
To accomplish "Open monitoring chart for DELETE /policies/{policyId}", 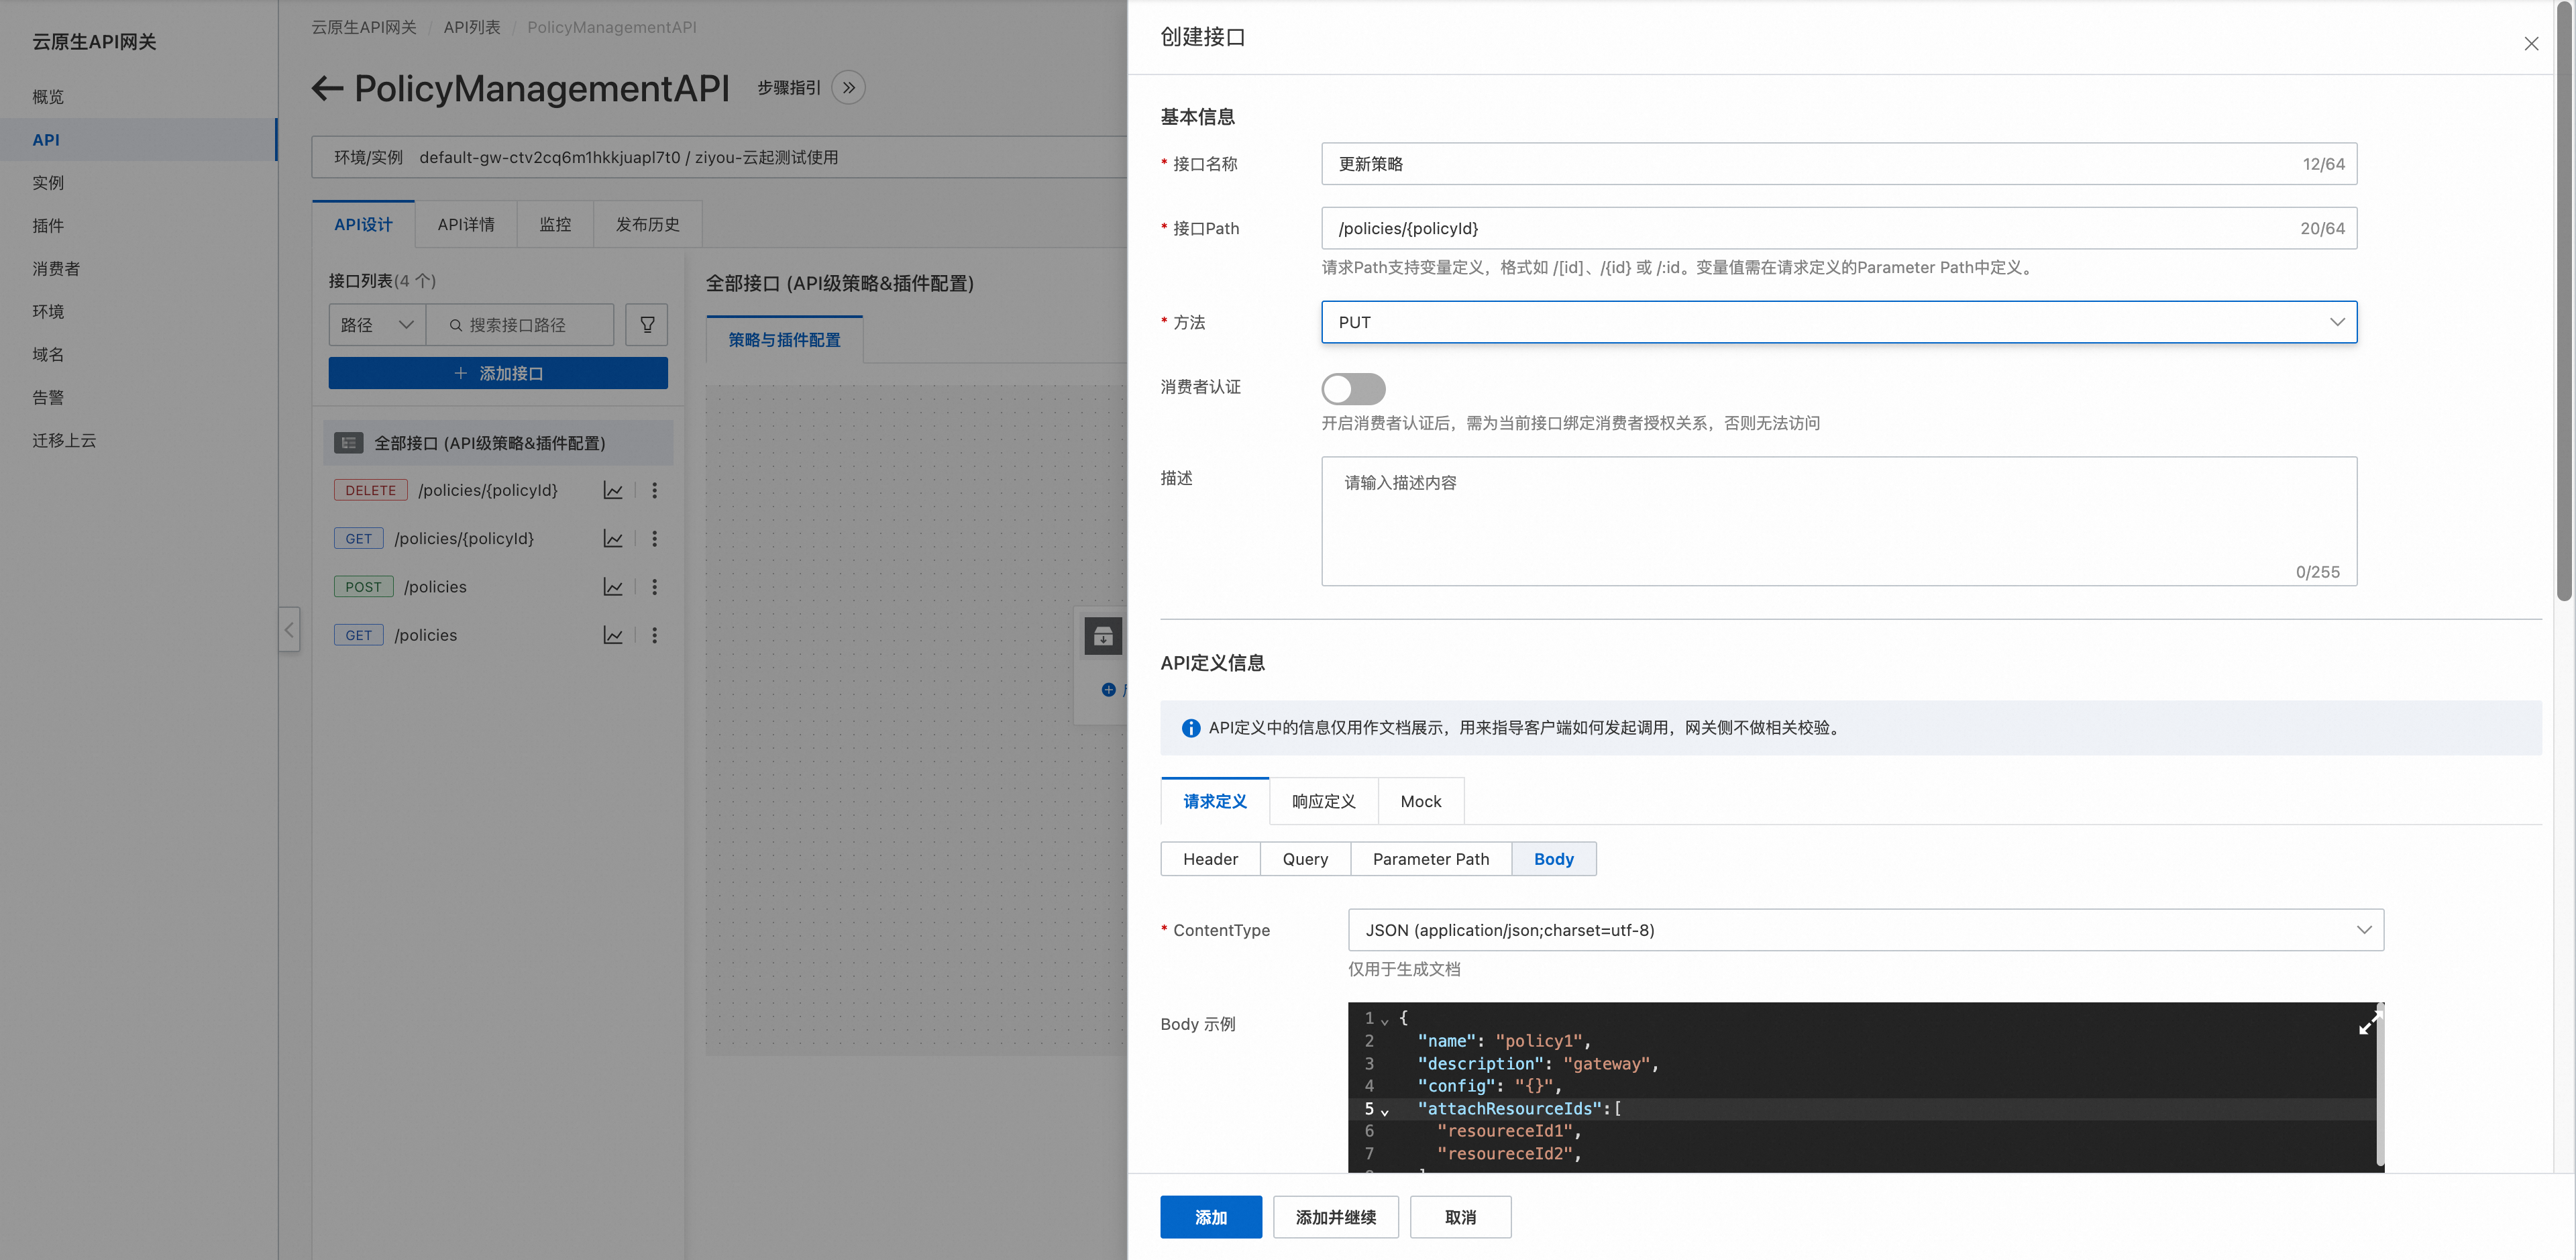I will 613,490.
